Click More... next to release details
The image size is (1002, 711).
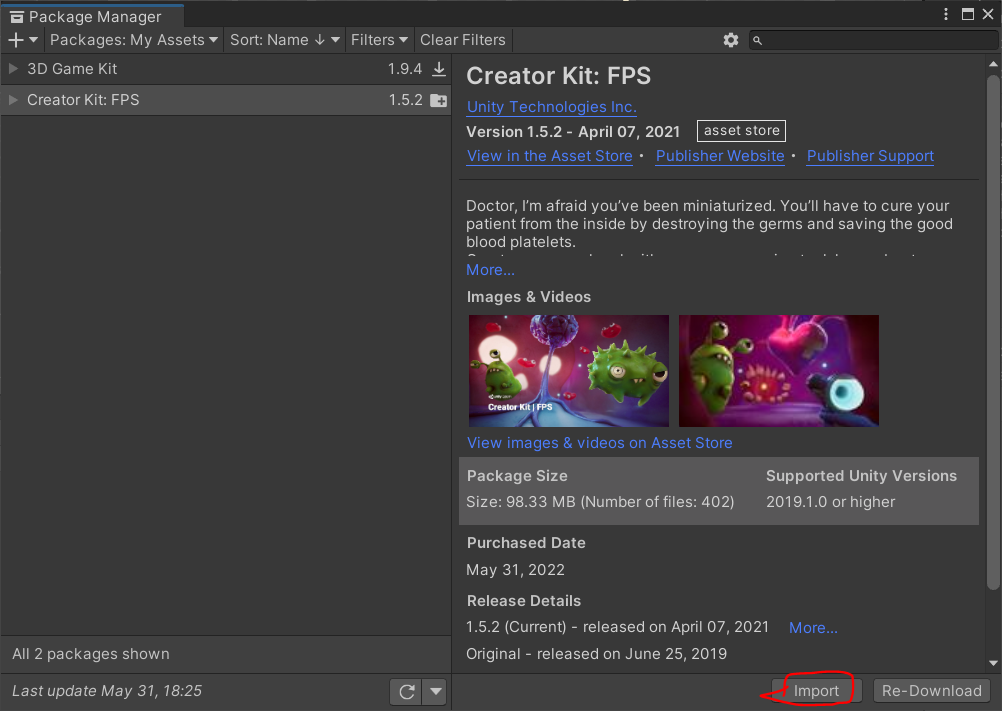click(x=813, y=628)
